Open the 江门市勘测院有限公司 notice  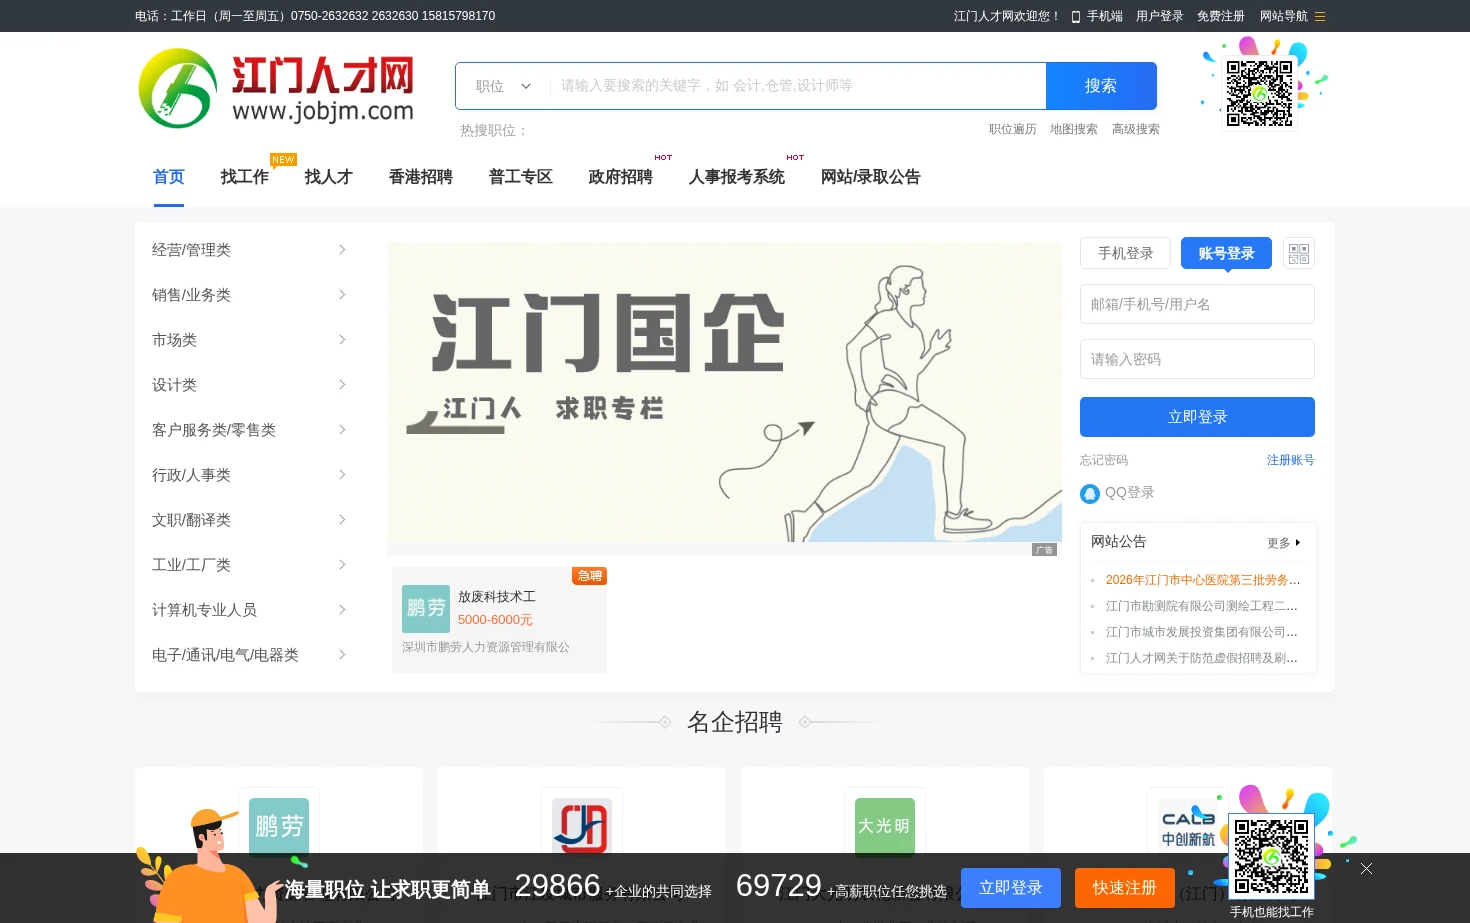coord(1202,606)
